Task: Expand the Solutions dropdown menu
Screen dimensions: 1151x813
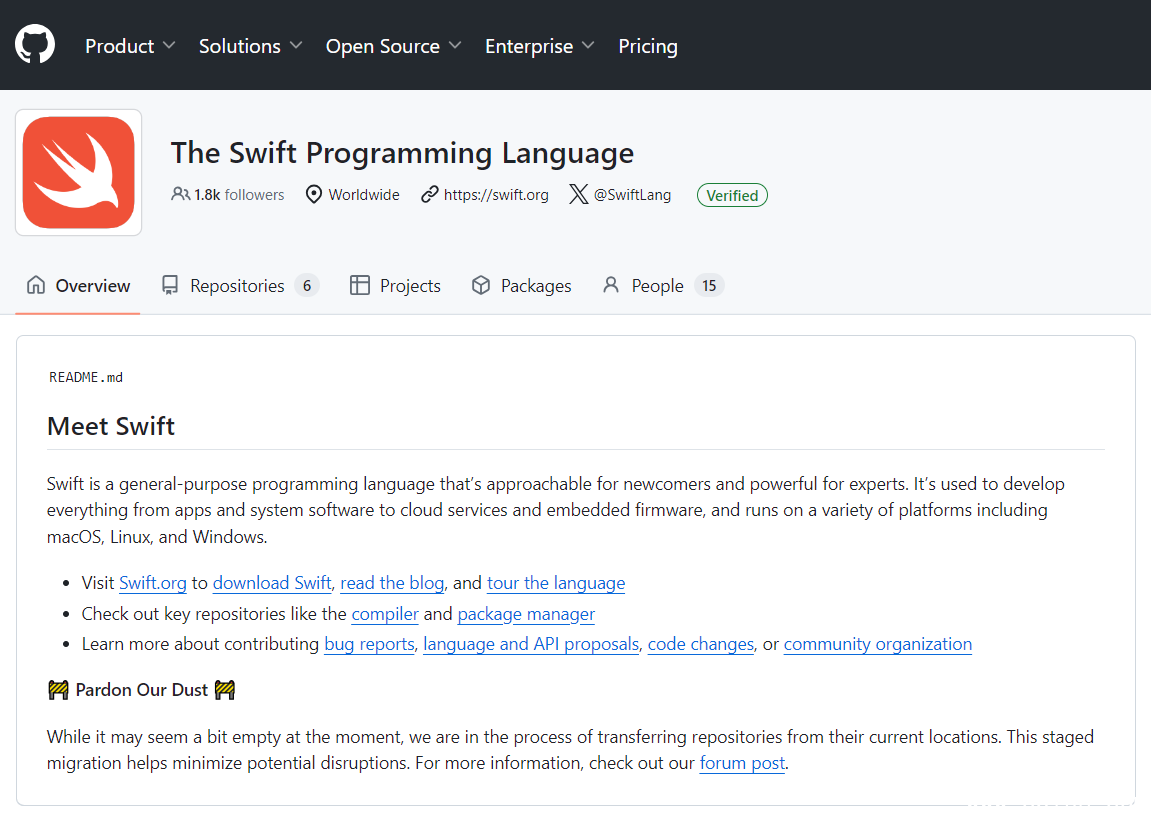Action: pos(250,46)
